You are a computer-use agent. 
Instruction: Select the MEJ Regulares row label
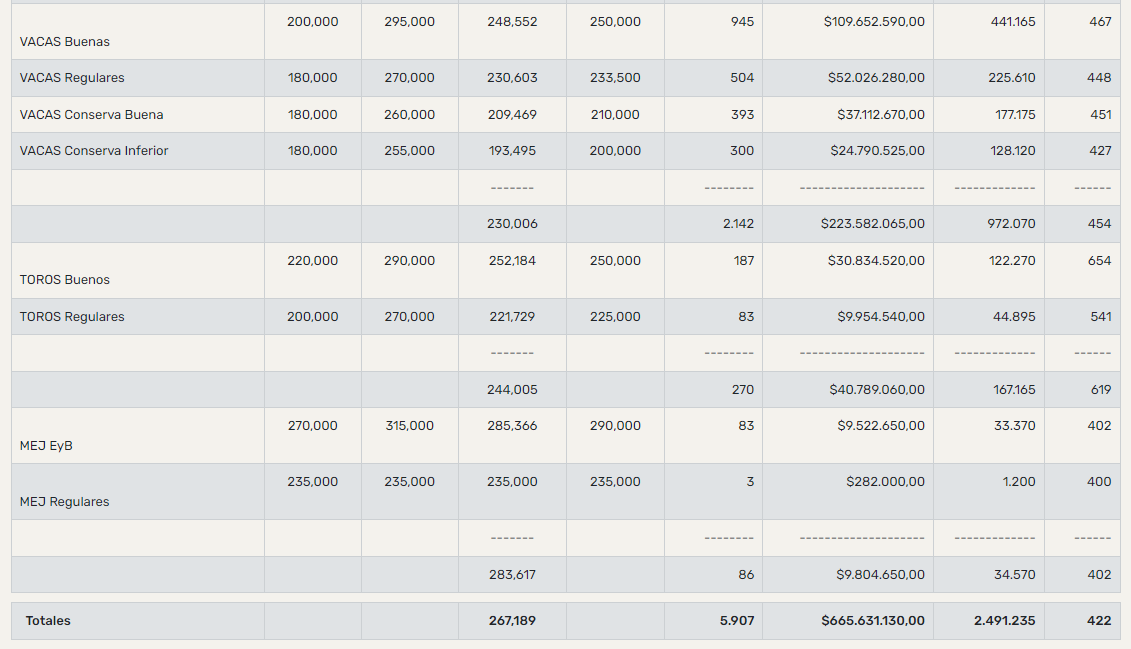[x=65, y=502]
